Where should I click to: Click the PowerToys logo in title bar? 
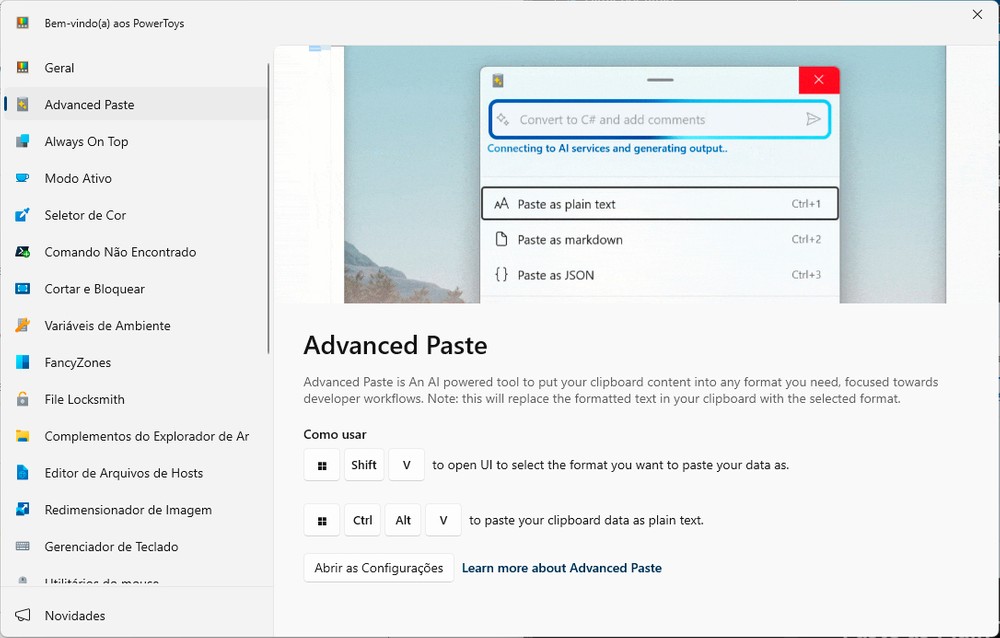(22, 23)
